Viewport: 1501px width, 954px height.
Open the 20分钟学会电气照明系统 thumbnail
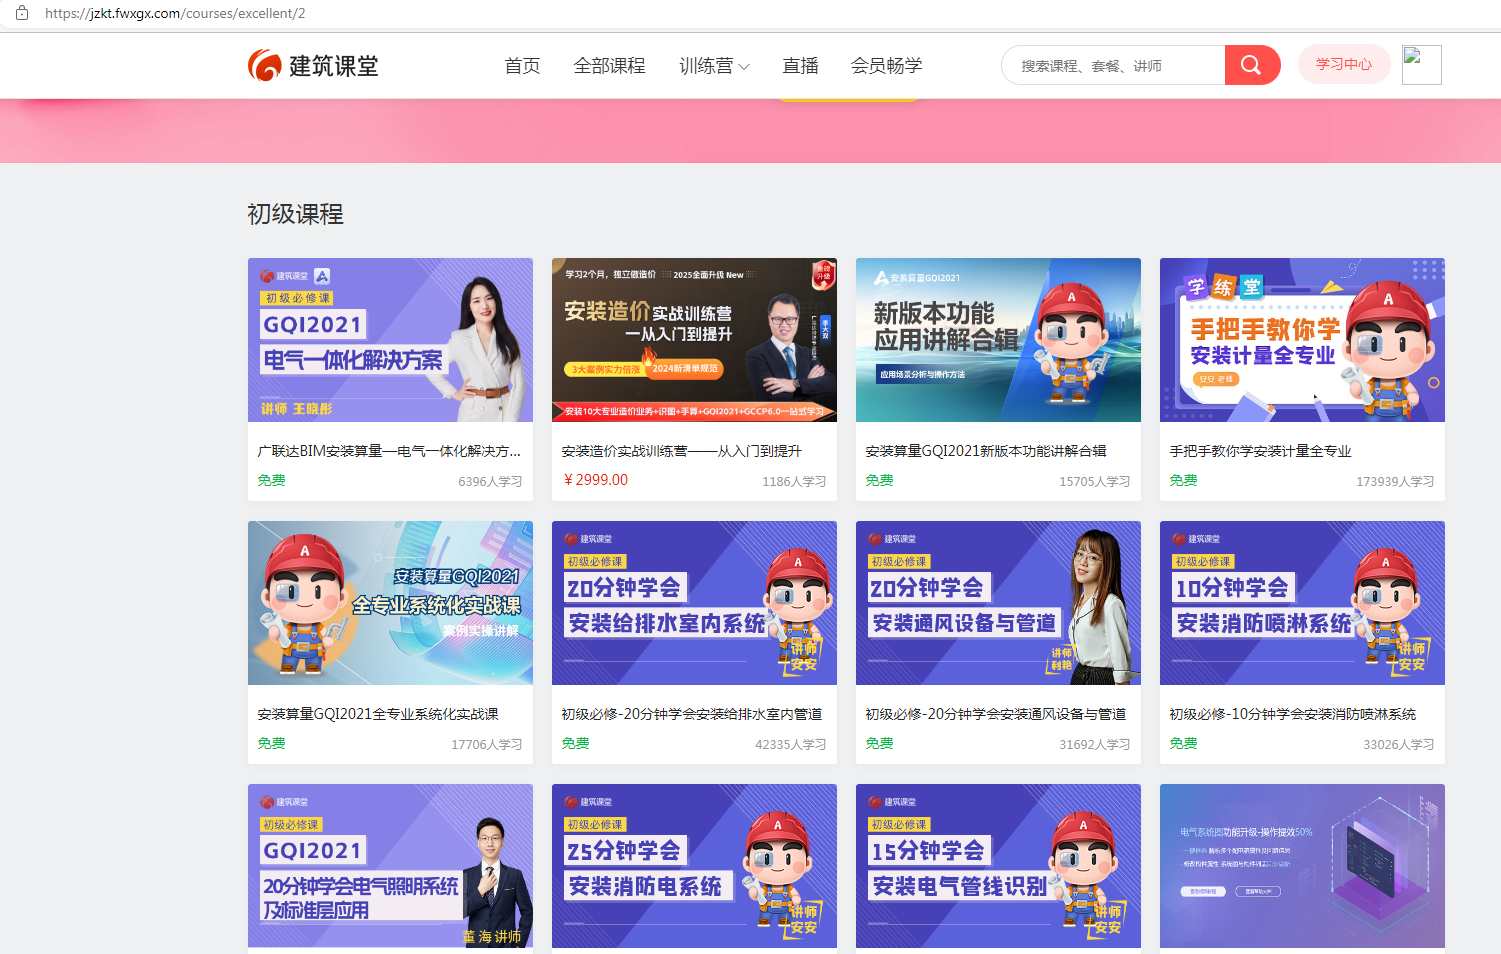pos(390,866)
